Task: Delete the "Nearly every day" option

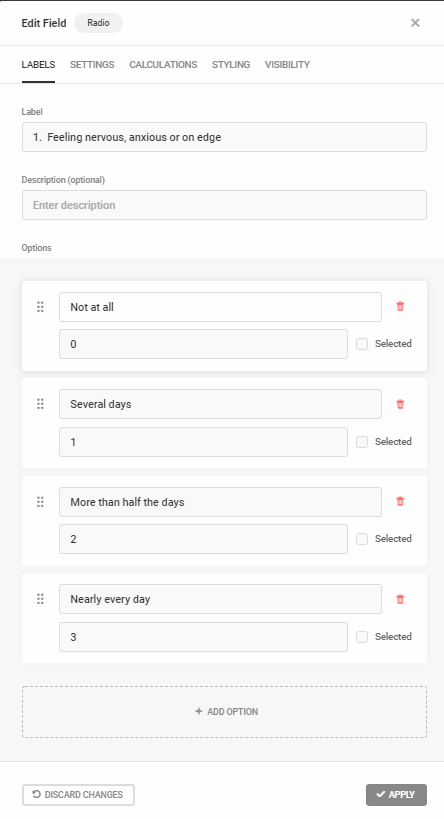Action: (400, 599)
